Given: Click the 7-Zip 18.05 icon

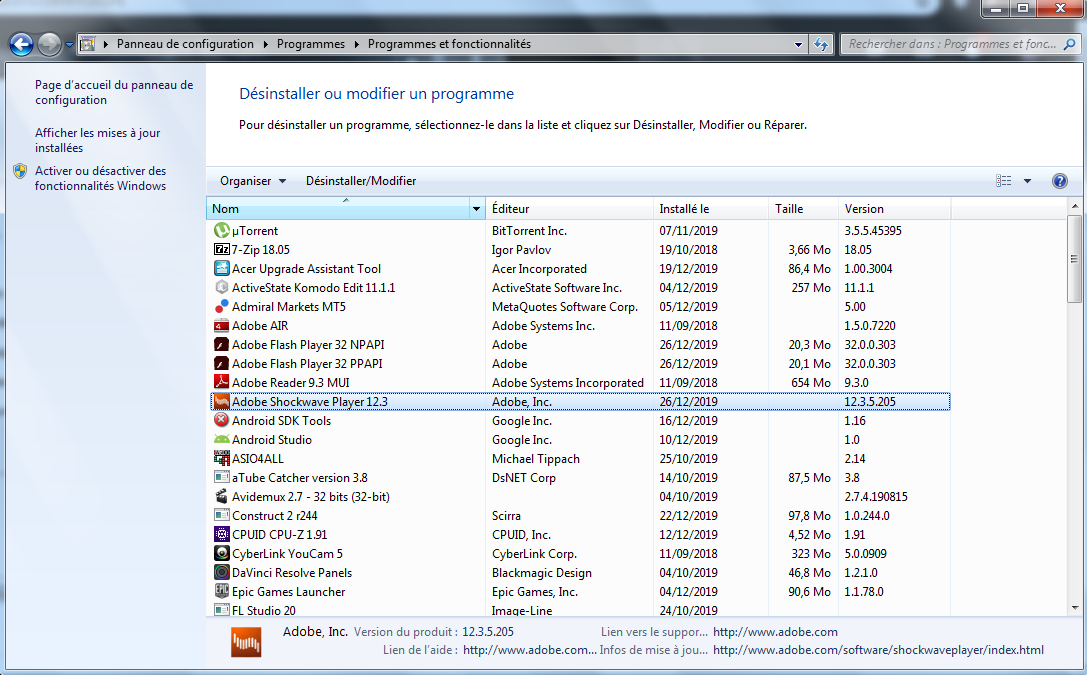Looking at the screenshot, I should [221, 249].
